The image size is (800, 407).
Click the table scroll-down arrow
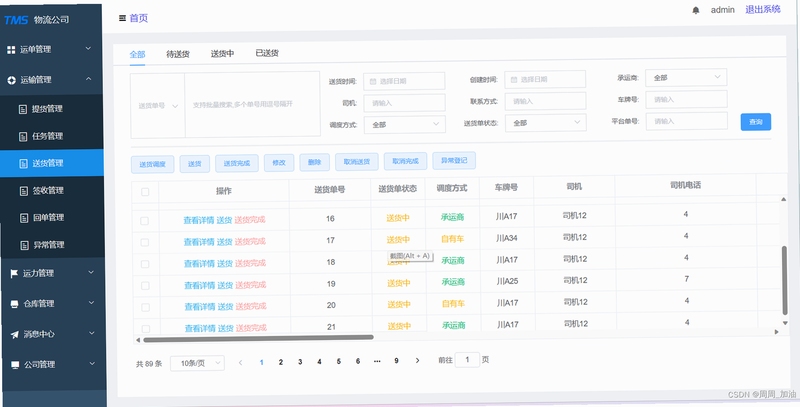pyautogui.click(x=785, y=323)
